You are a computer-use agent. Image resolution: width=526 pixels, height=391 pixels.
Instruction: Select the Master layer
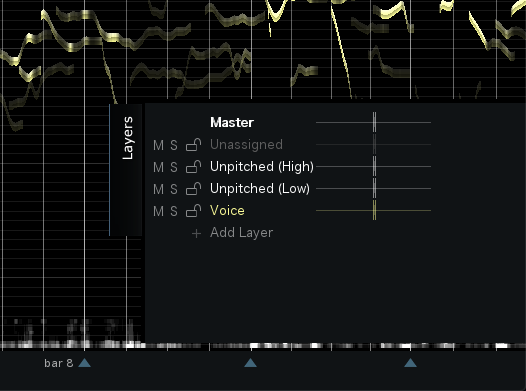coord(232,122)
